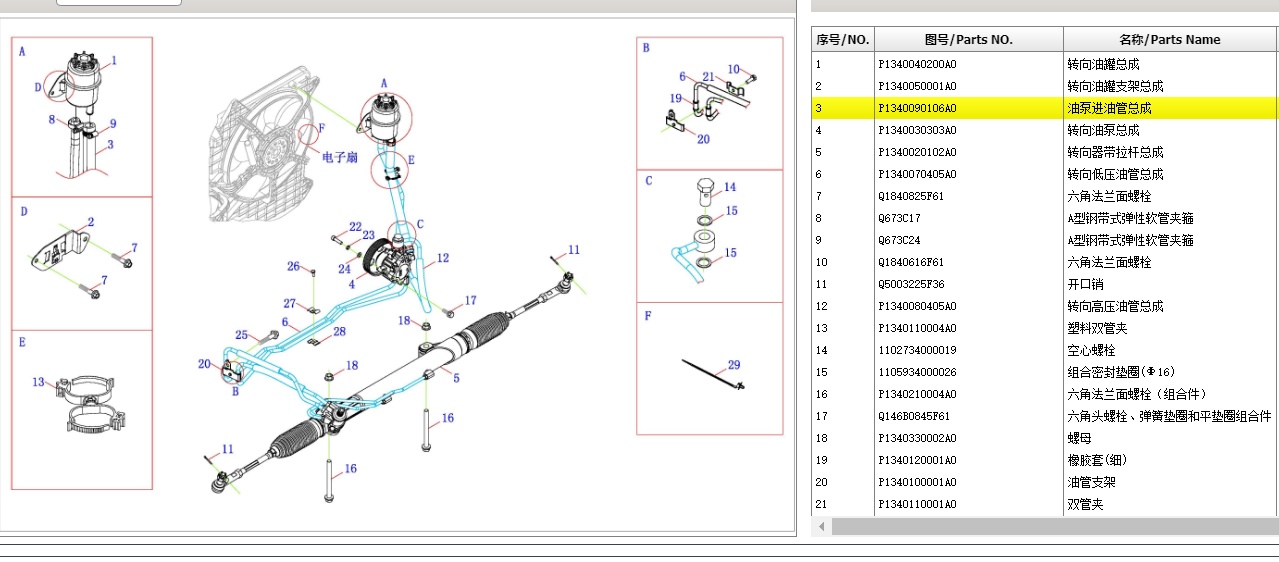Image resolution: width=1279 pixels, height=562 pixels.
Task: Click the 电子扇 label in diagram
Action: coord(340,157)
